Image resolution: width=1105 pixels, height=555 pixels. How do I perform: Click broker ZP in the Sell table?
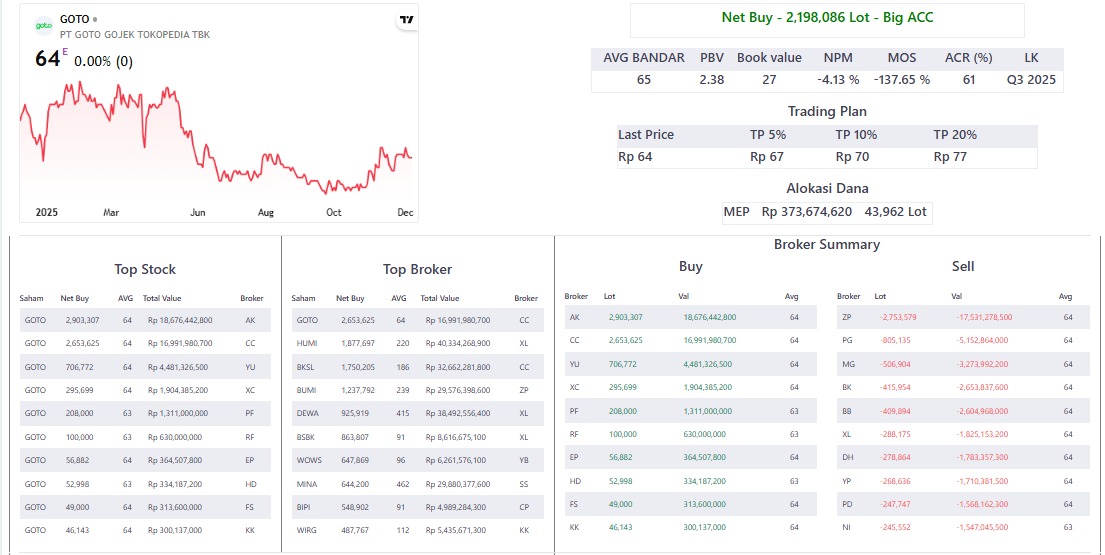click(x=848, y=317)
